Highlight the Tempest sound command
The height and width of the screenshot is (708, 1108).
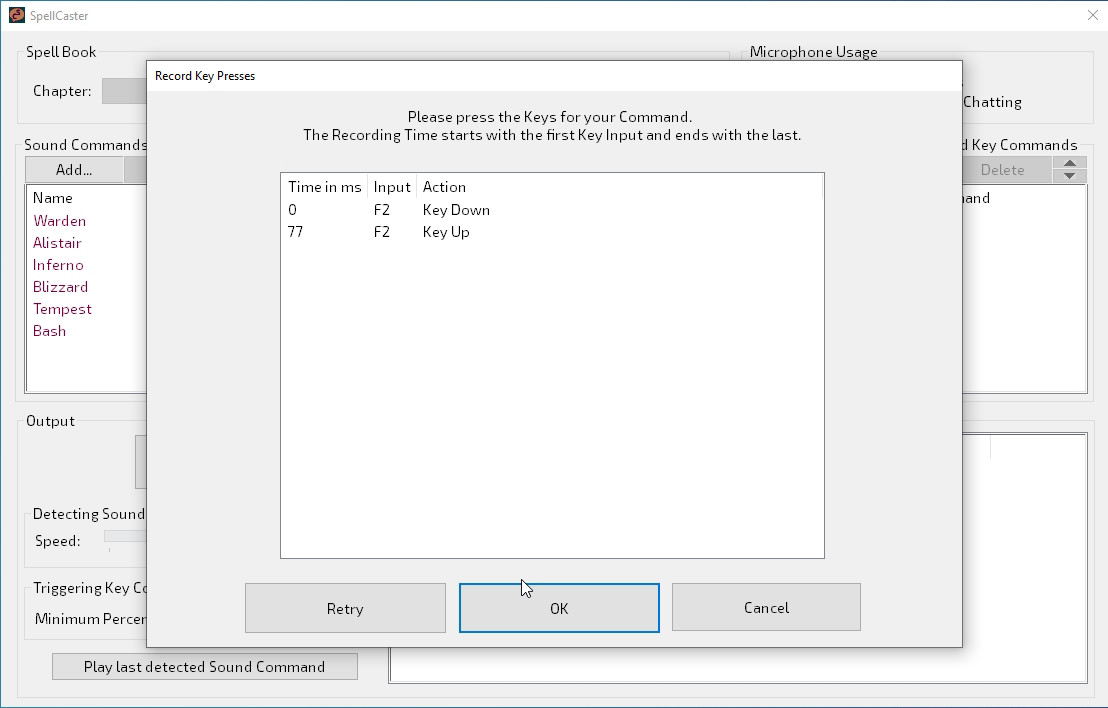[62, 309]
